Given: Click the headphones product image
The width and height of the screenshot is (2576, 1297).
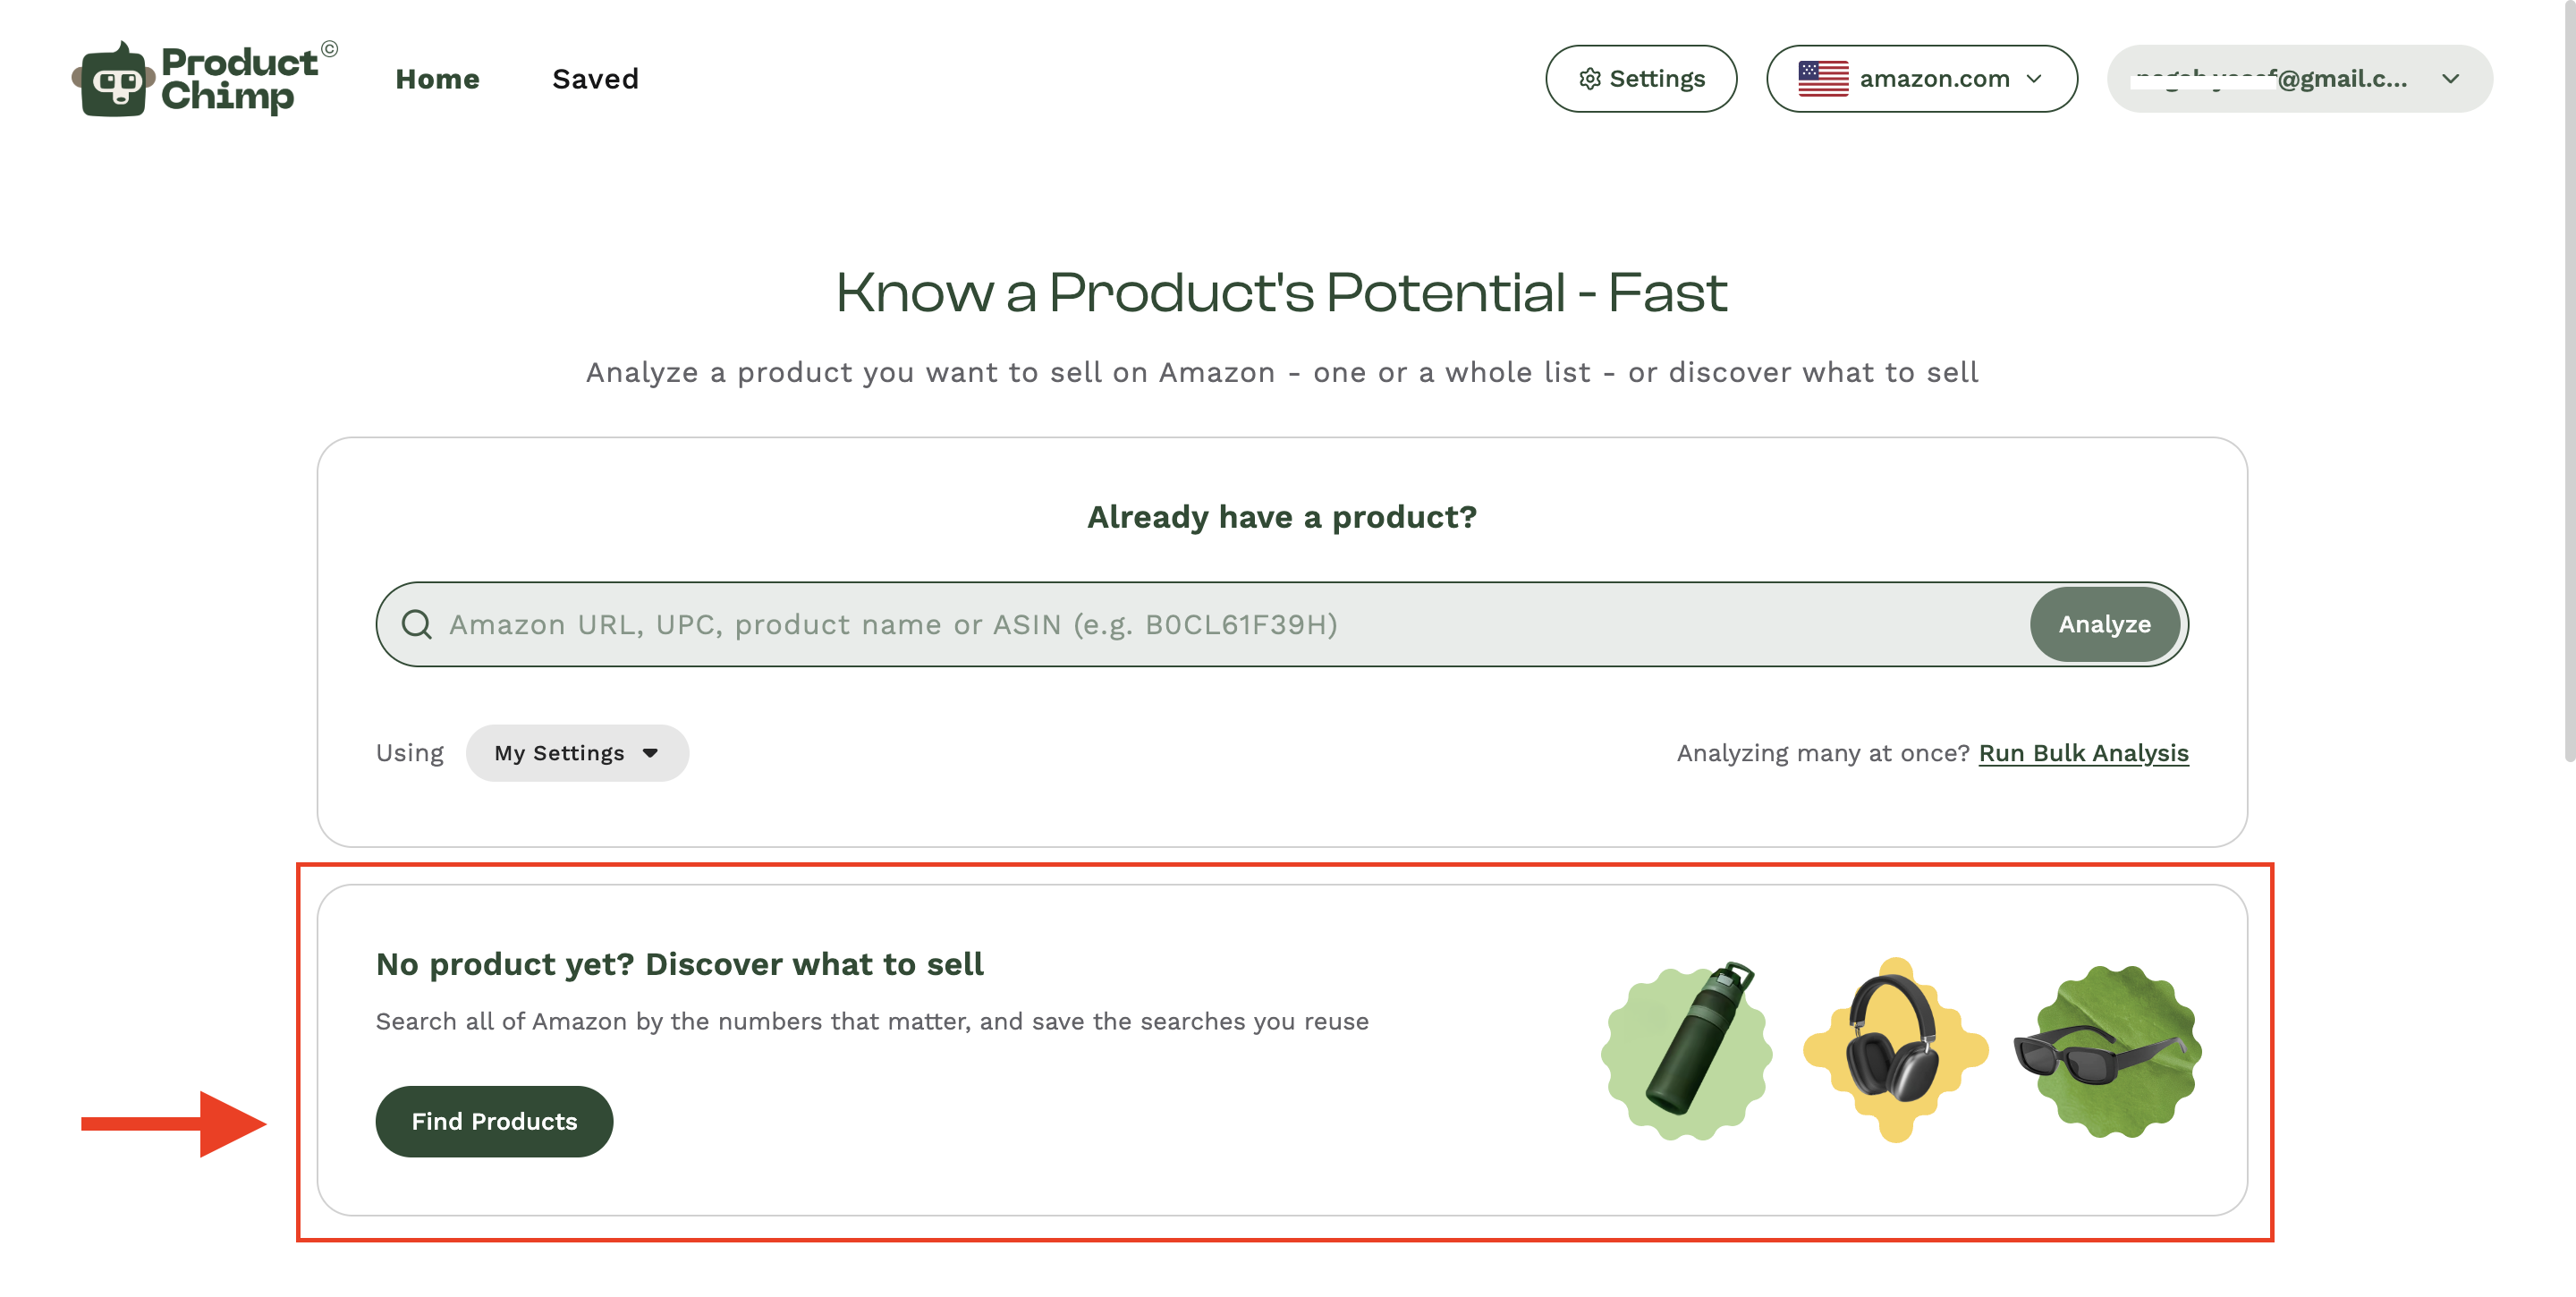Looking at the screenshot, I should tap(1895, 1050).
